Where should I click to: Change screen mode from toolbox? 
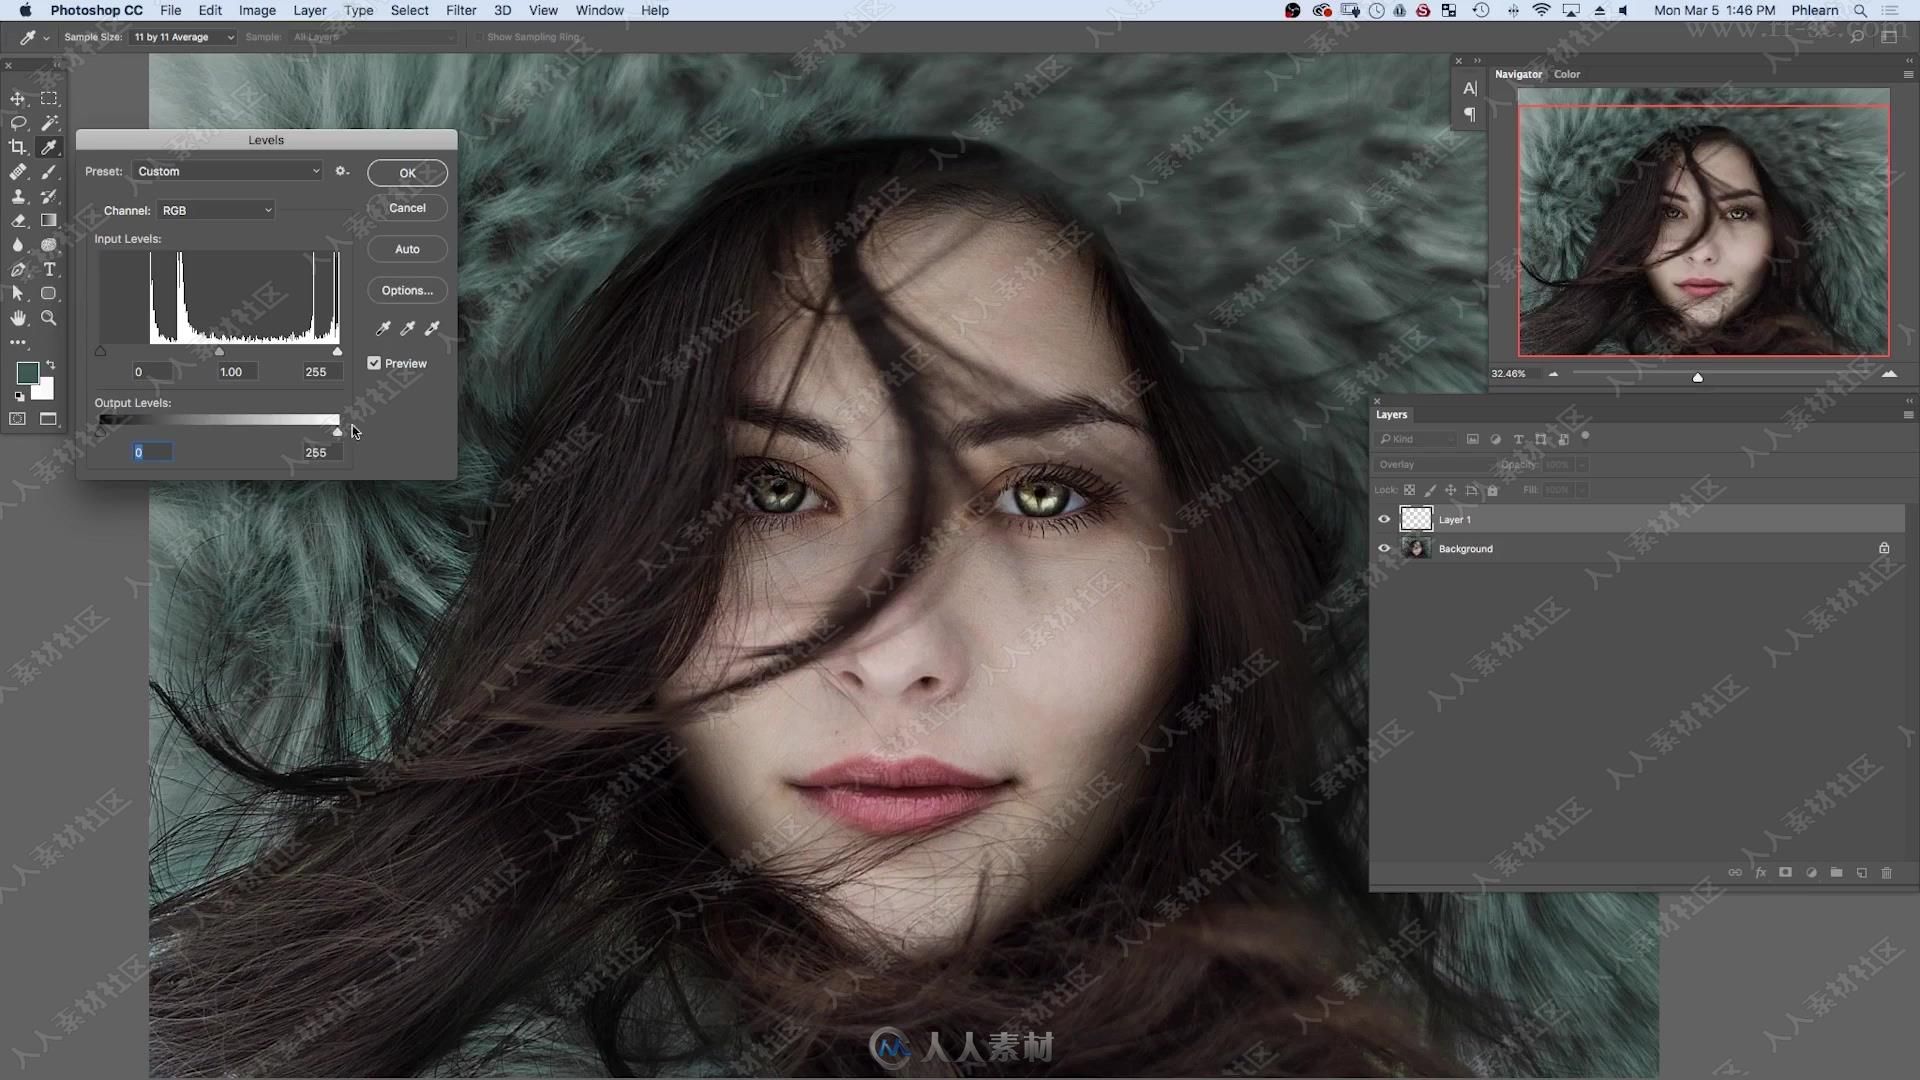pyautogui.click(x=48, y=419)
